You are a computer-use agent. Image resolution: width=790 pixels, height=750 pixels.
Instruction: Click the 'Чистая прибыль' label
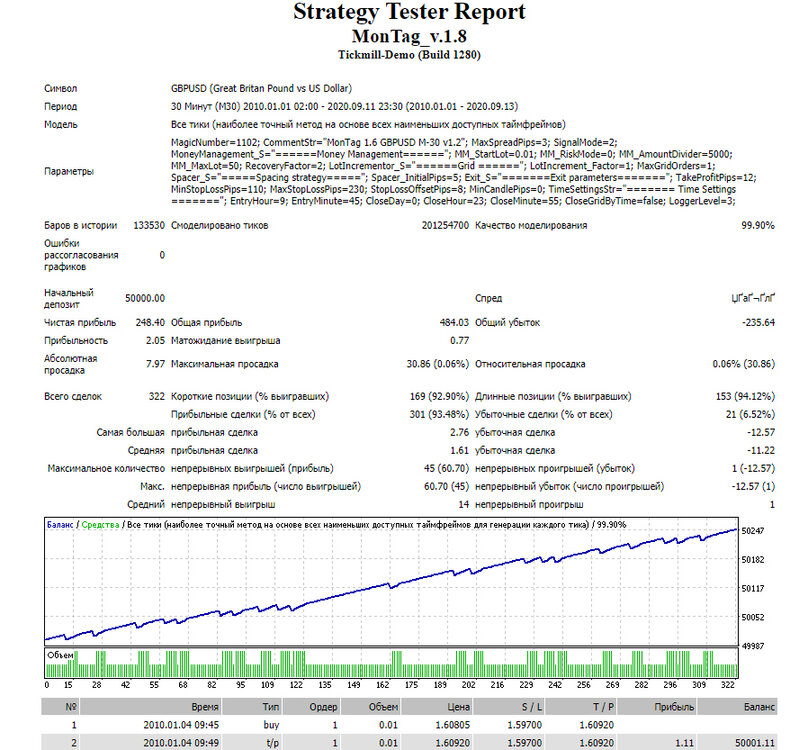(80, 323)
